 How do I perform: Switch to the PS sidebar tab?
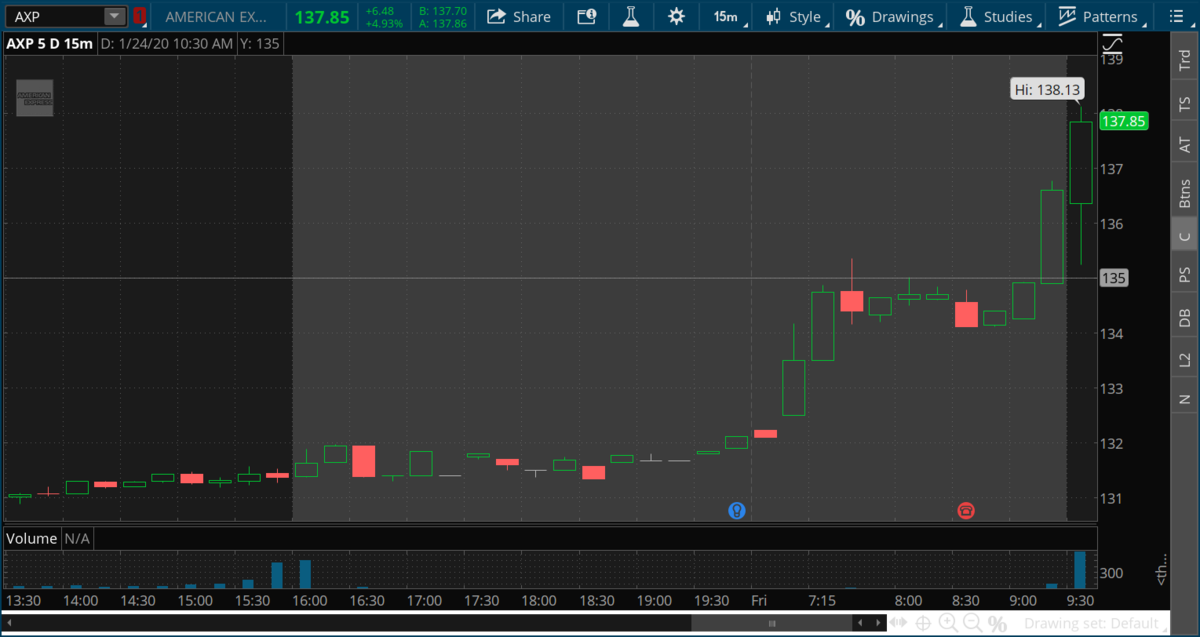pyautogui.click(x=1185, y=274)
